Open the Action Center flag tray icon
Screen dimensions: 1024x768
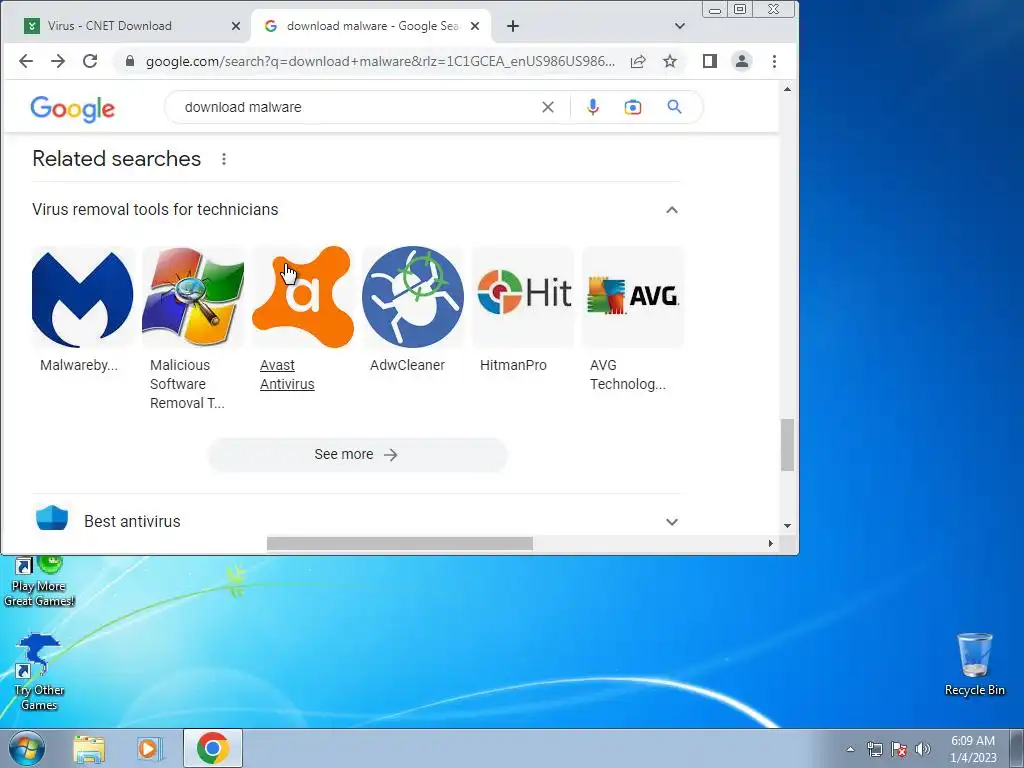[899, 749]
